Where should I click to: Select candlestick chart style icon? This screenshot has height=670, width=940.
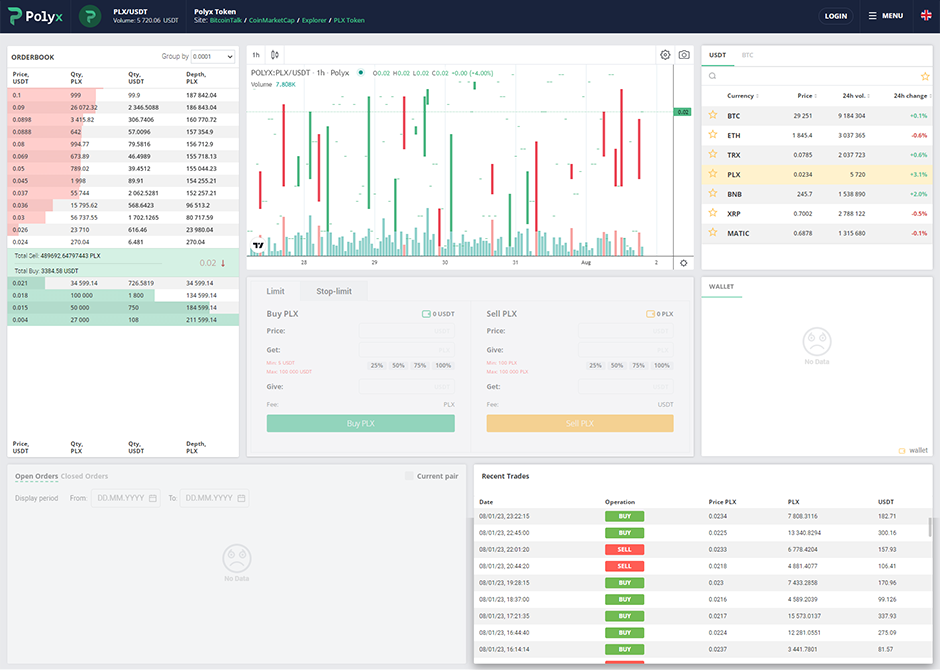[x=275, y=55]
